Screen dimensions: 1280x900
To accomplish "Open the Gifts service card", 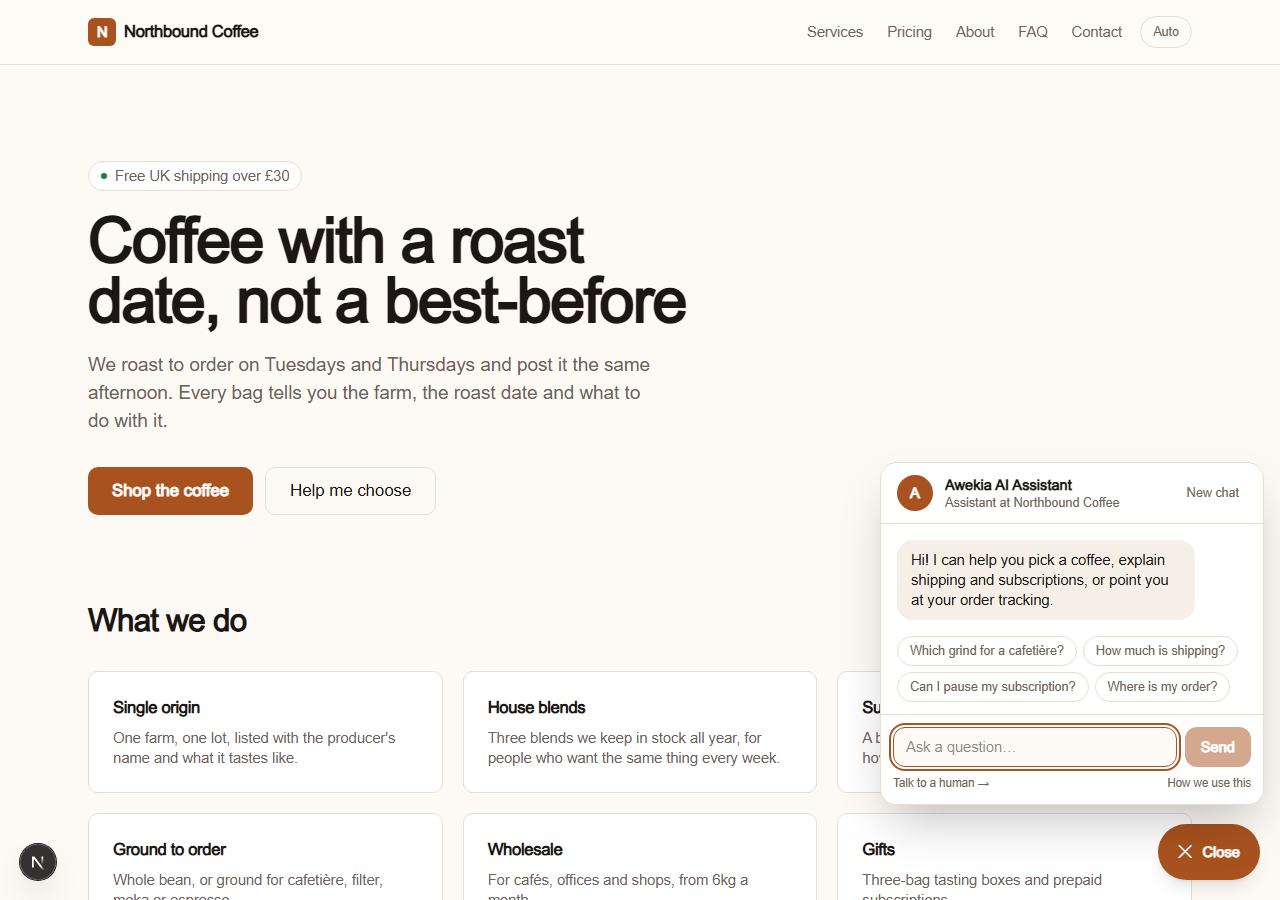I will pyautogui.click(x=1014, y=857).
